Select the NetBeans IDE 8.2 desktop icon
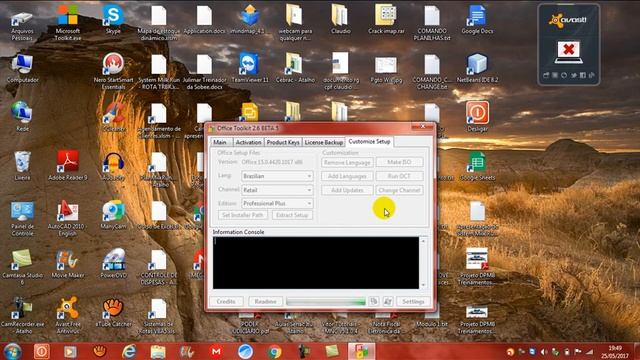 (x=477, y=68)
